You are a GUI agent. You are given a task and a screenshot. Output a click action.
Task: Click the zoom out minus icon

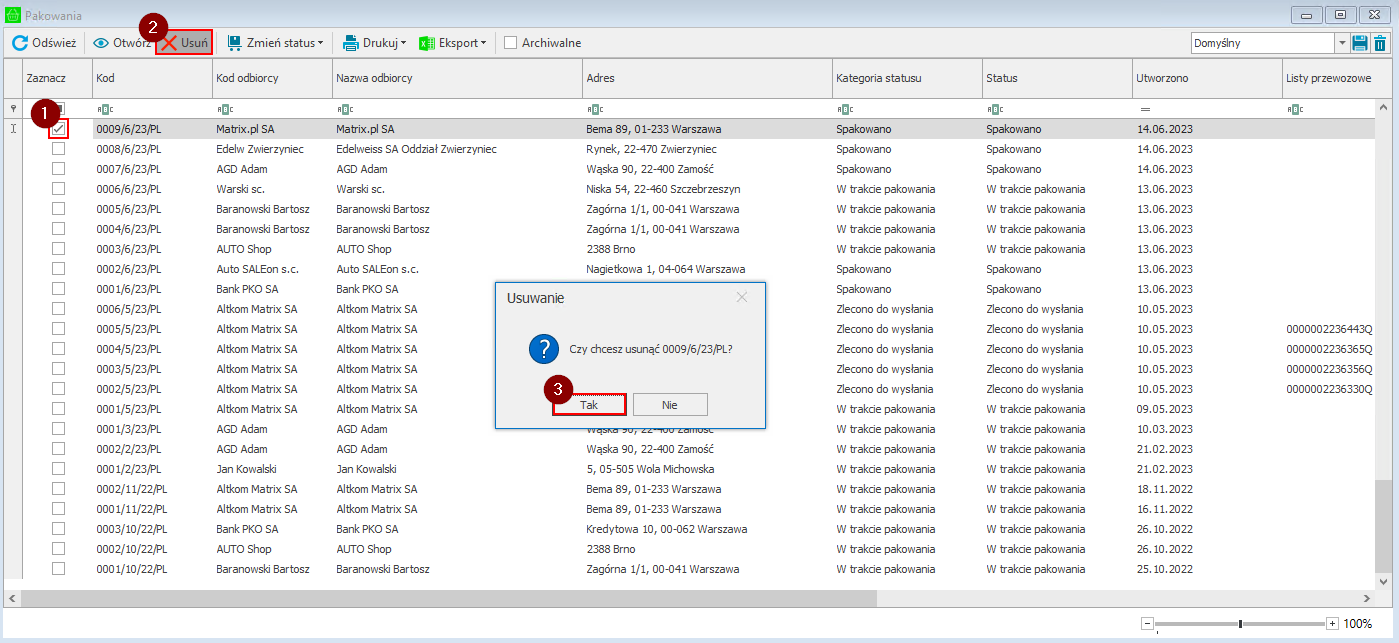click(1148, 624)
